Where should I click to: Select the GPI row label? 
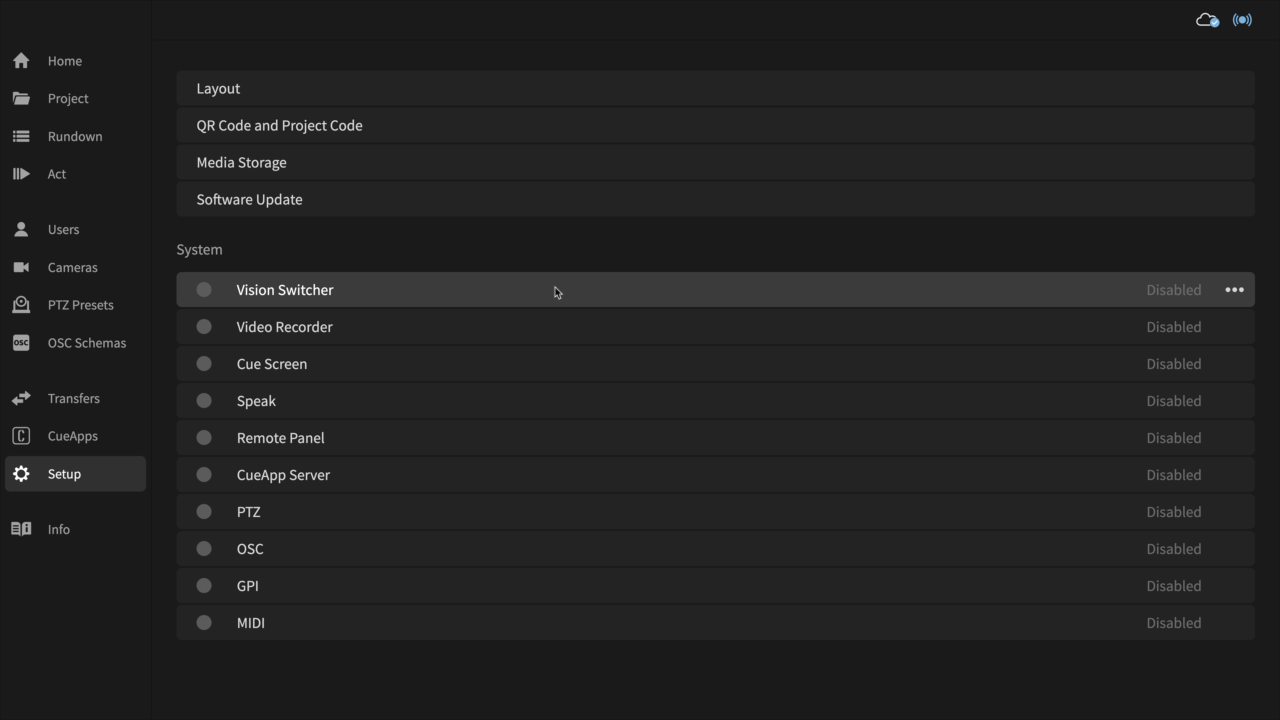point(248,586)
